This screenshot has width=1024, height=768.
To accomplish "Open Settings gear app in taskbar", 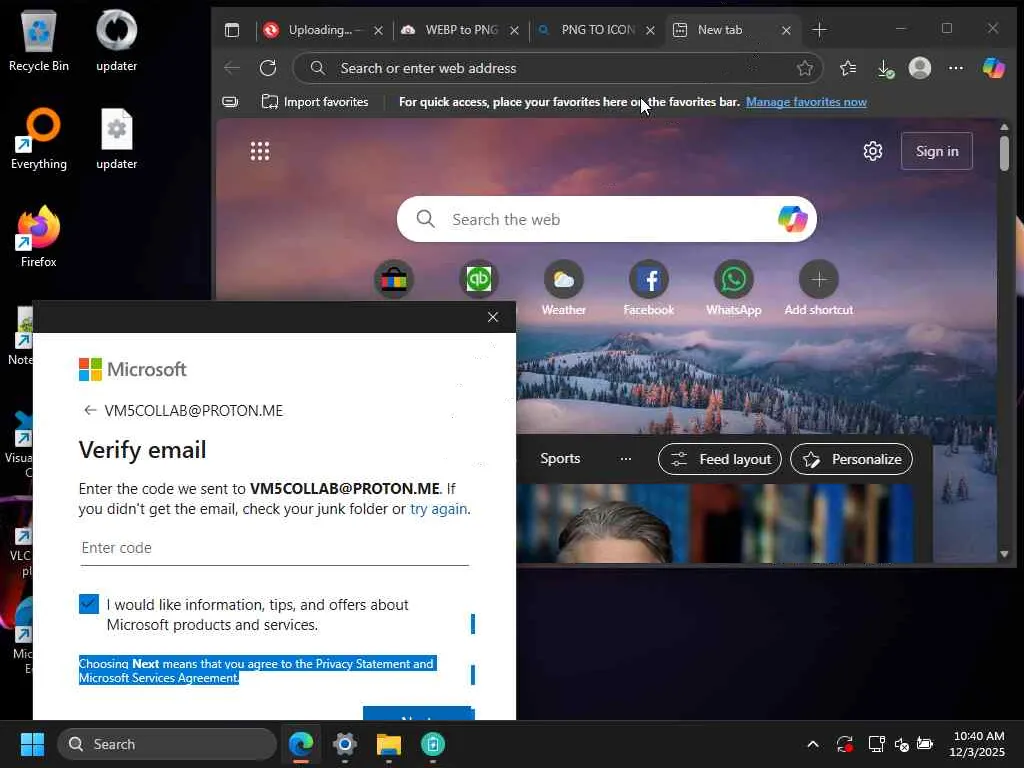I will click(345, 744).
